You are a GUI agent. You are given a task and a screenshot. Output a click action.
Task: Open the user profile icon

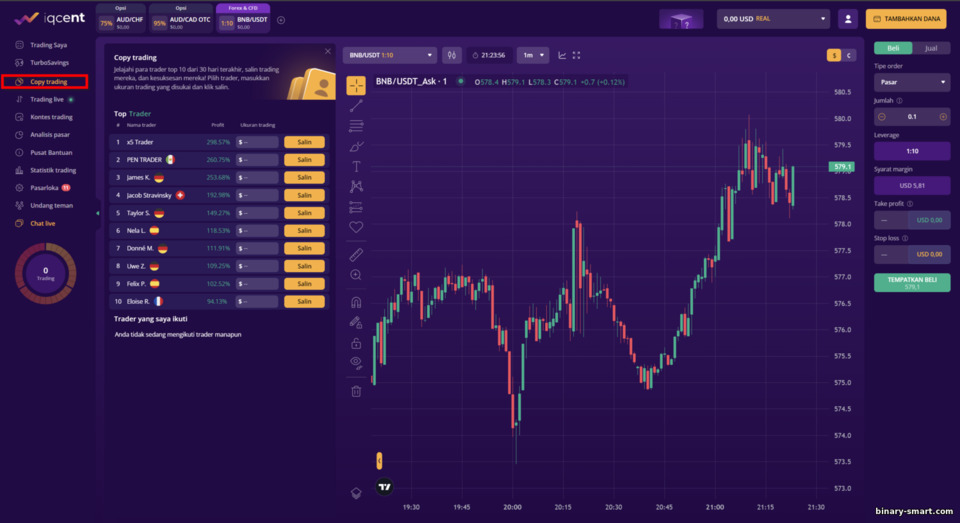[x=848, y=19]
